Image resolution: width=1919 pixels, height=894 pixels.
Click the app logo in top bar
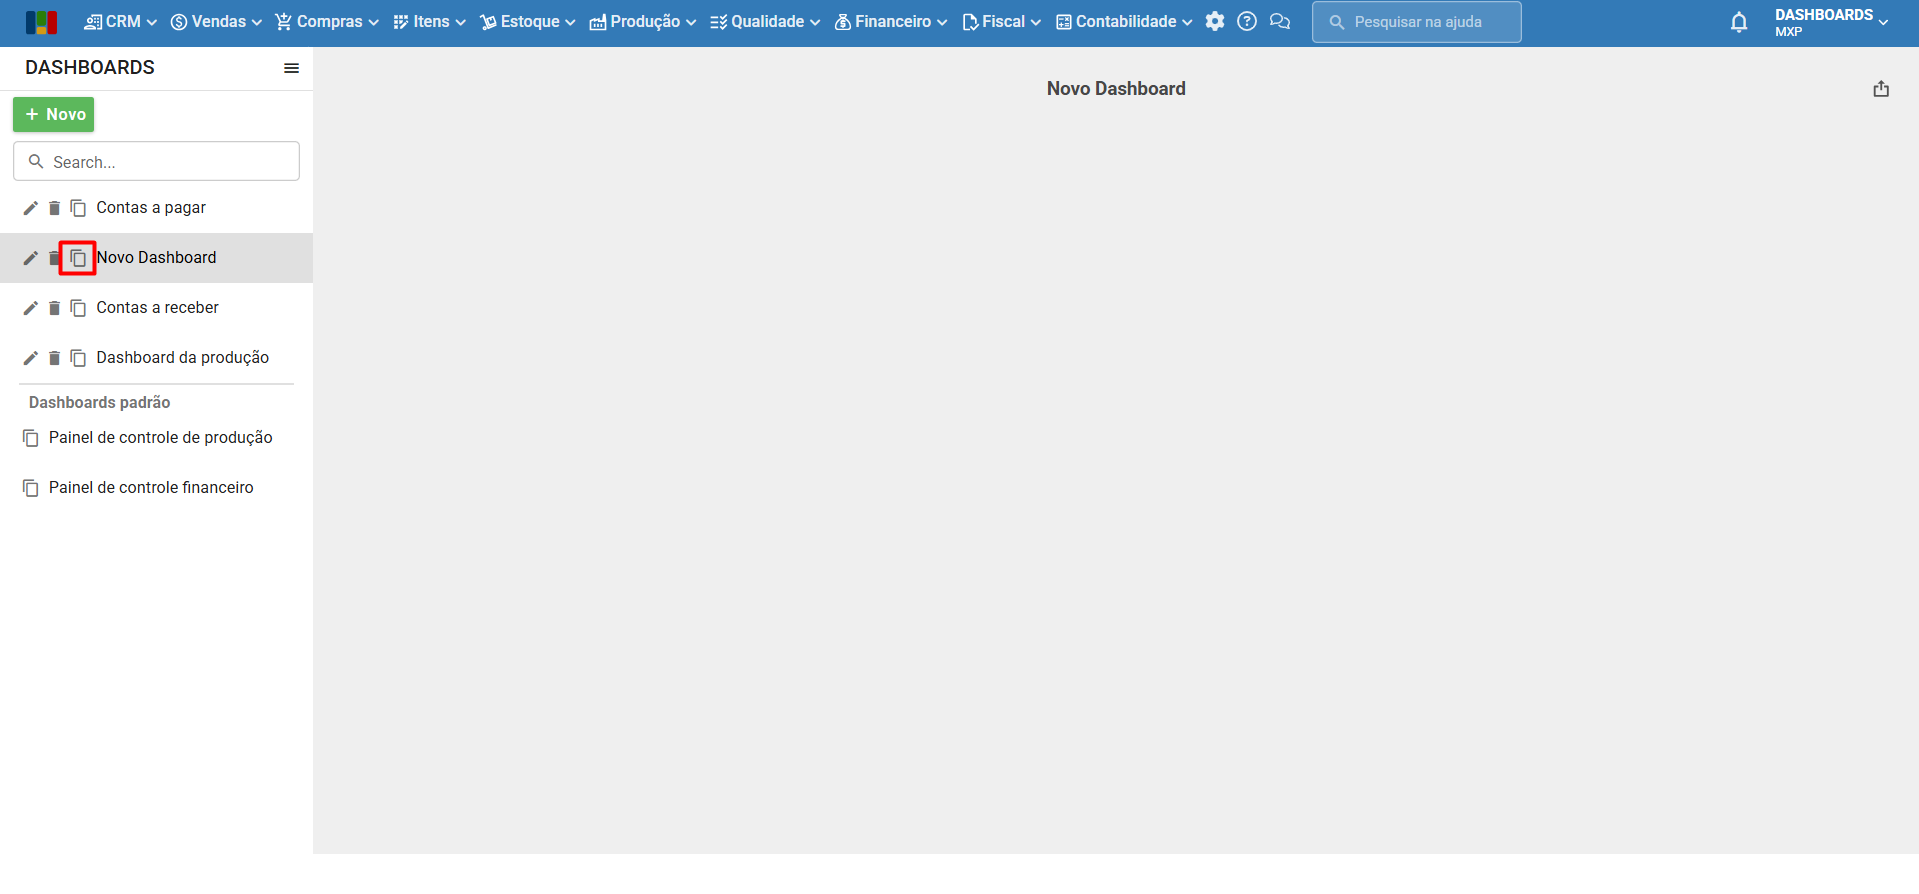(x=41, y=22)
